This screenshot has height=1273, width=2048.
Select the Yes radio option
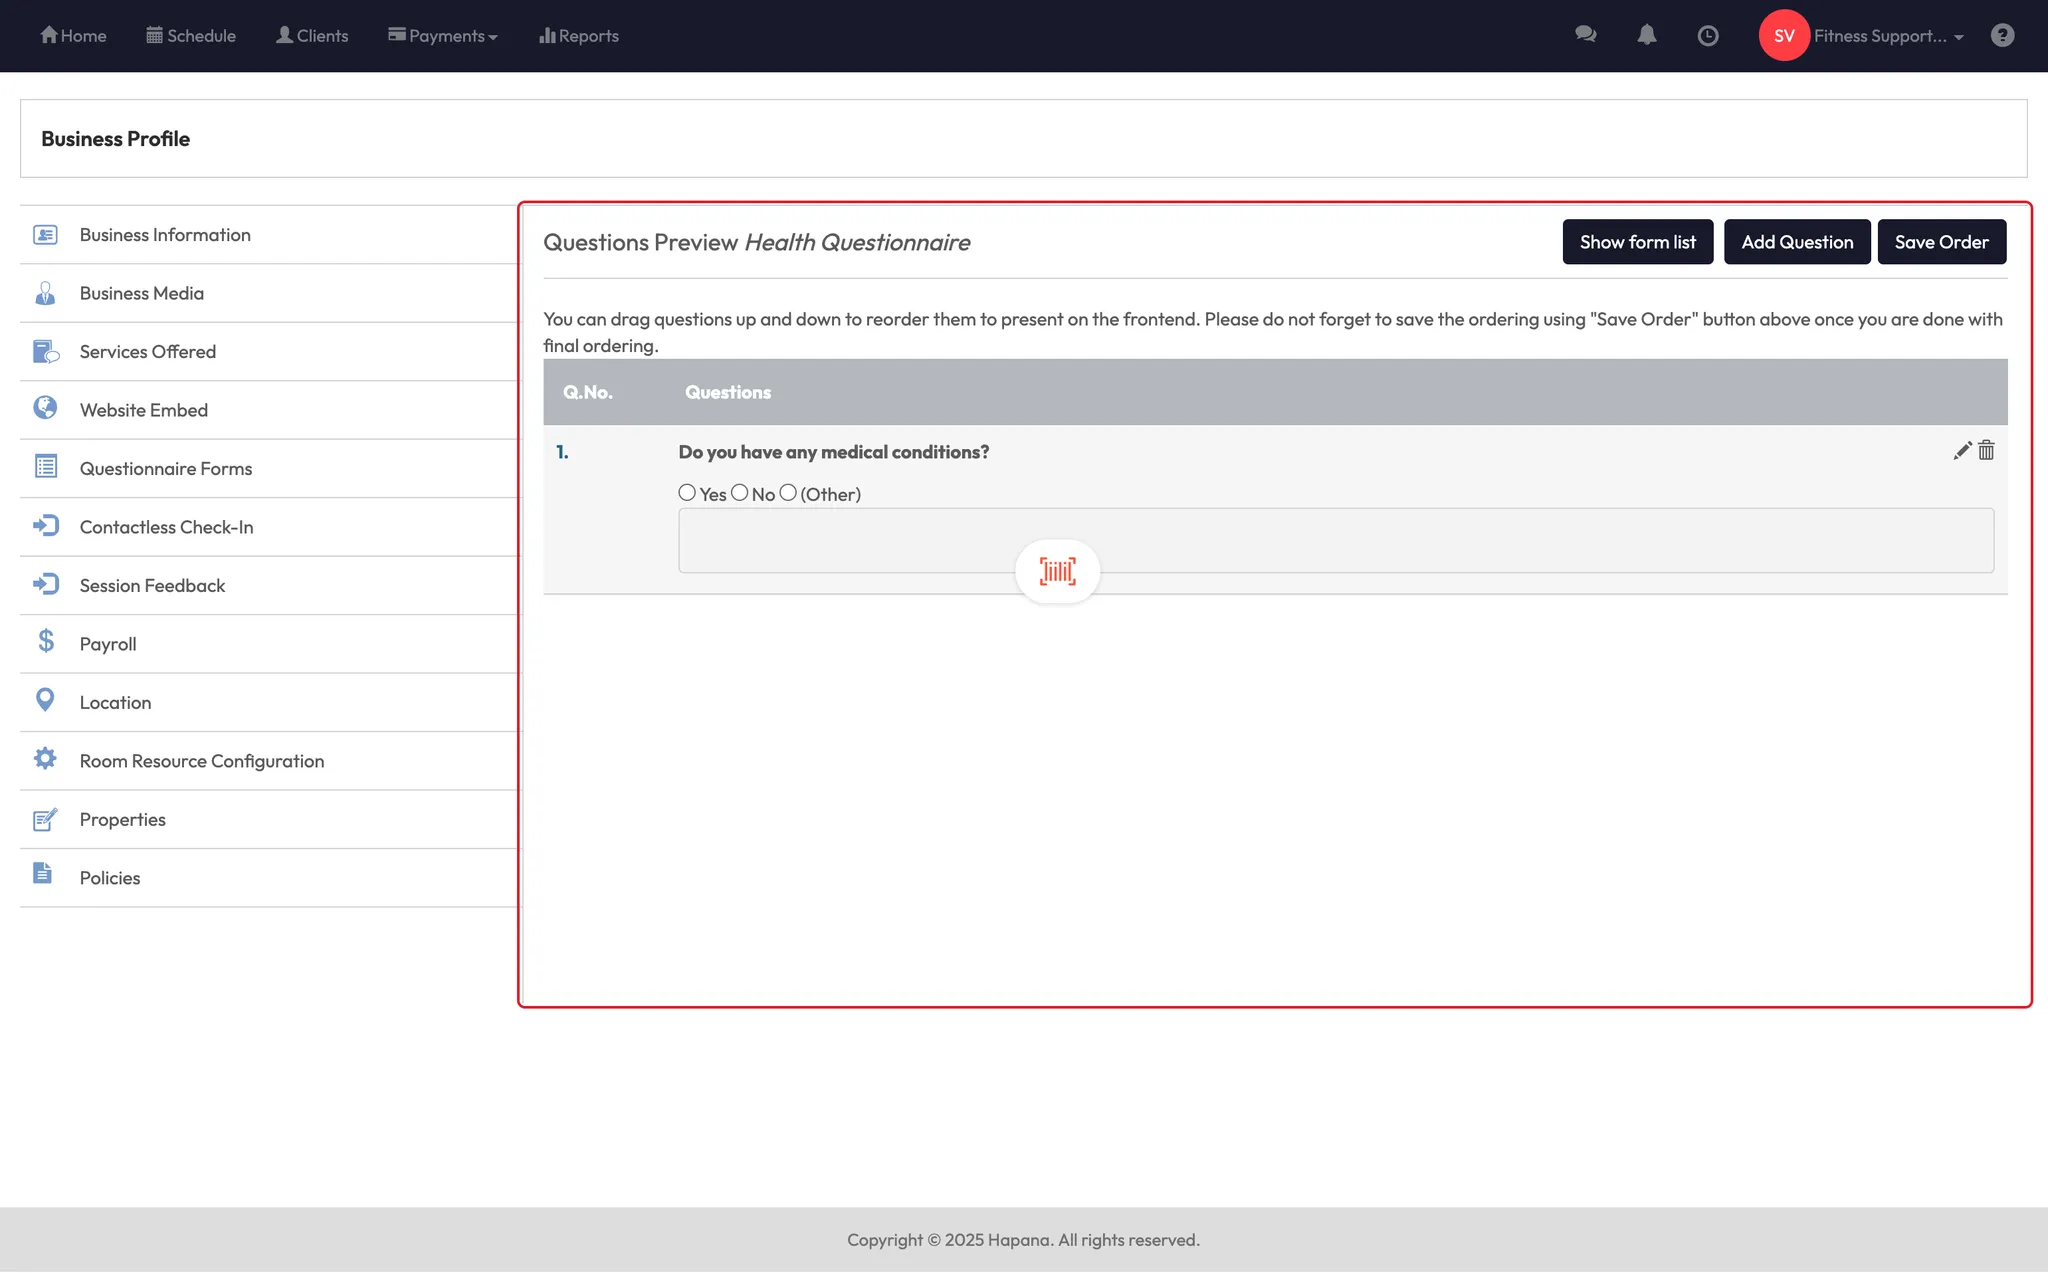[x=687, y=492]
